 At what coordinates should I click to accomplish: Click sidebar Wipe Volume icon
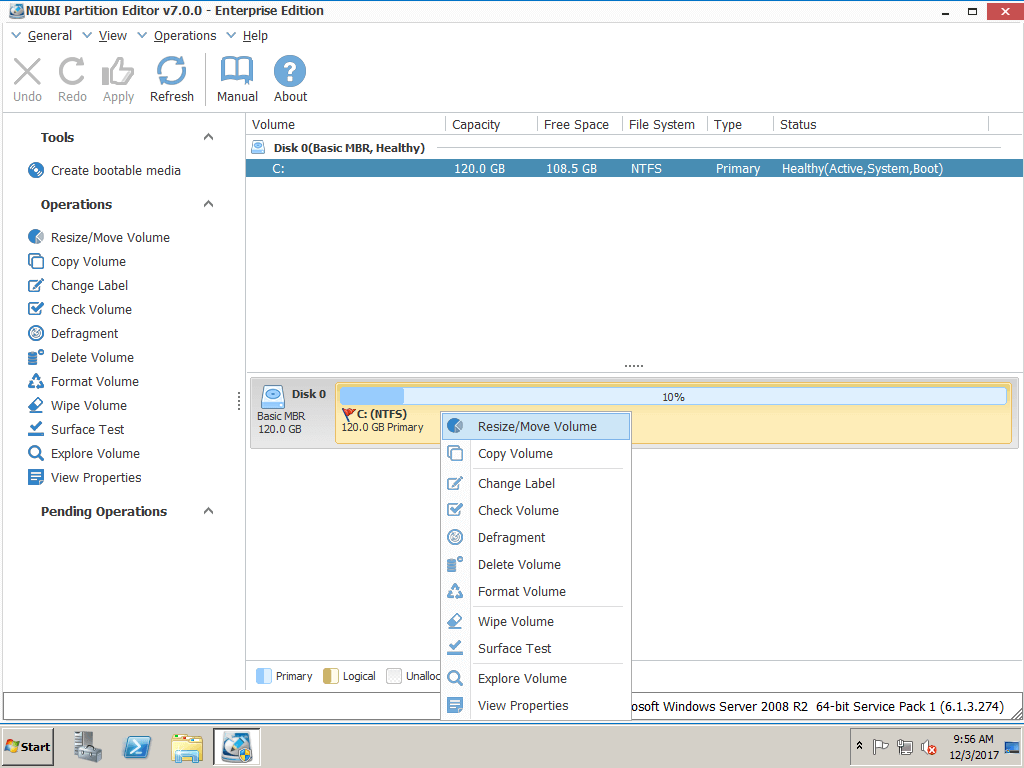(36, 406)
